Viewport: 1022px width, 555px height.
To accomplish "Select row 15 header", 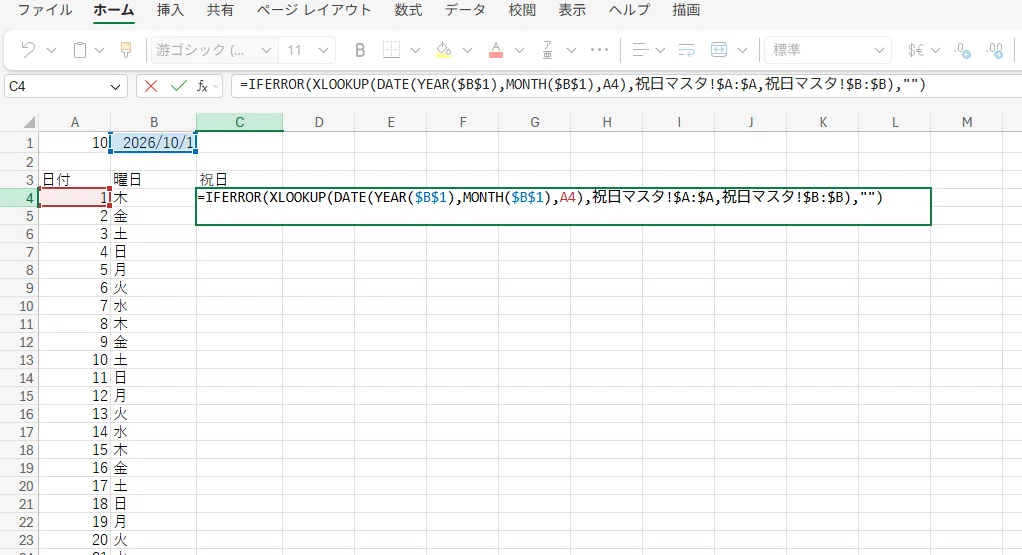I will [x=20, y=395].
